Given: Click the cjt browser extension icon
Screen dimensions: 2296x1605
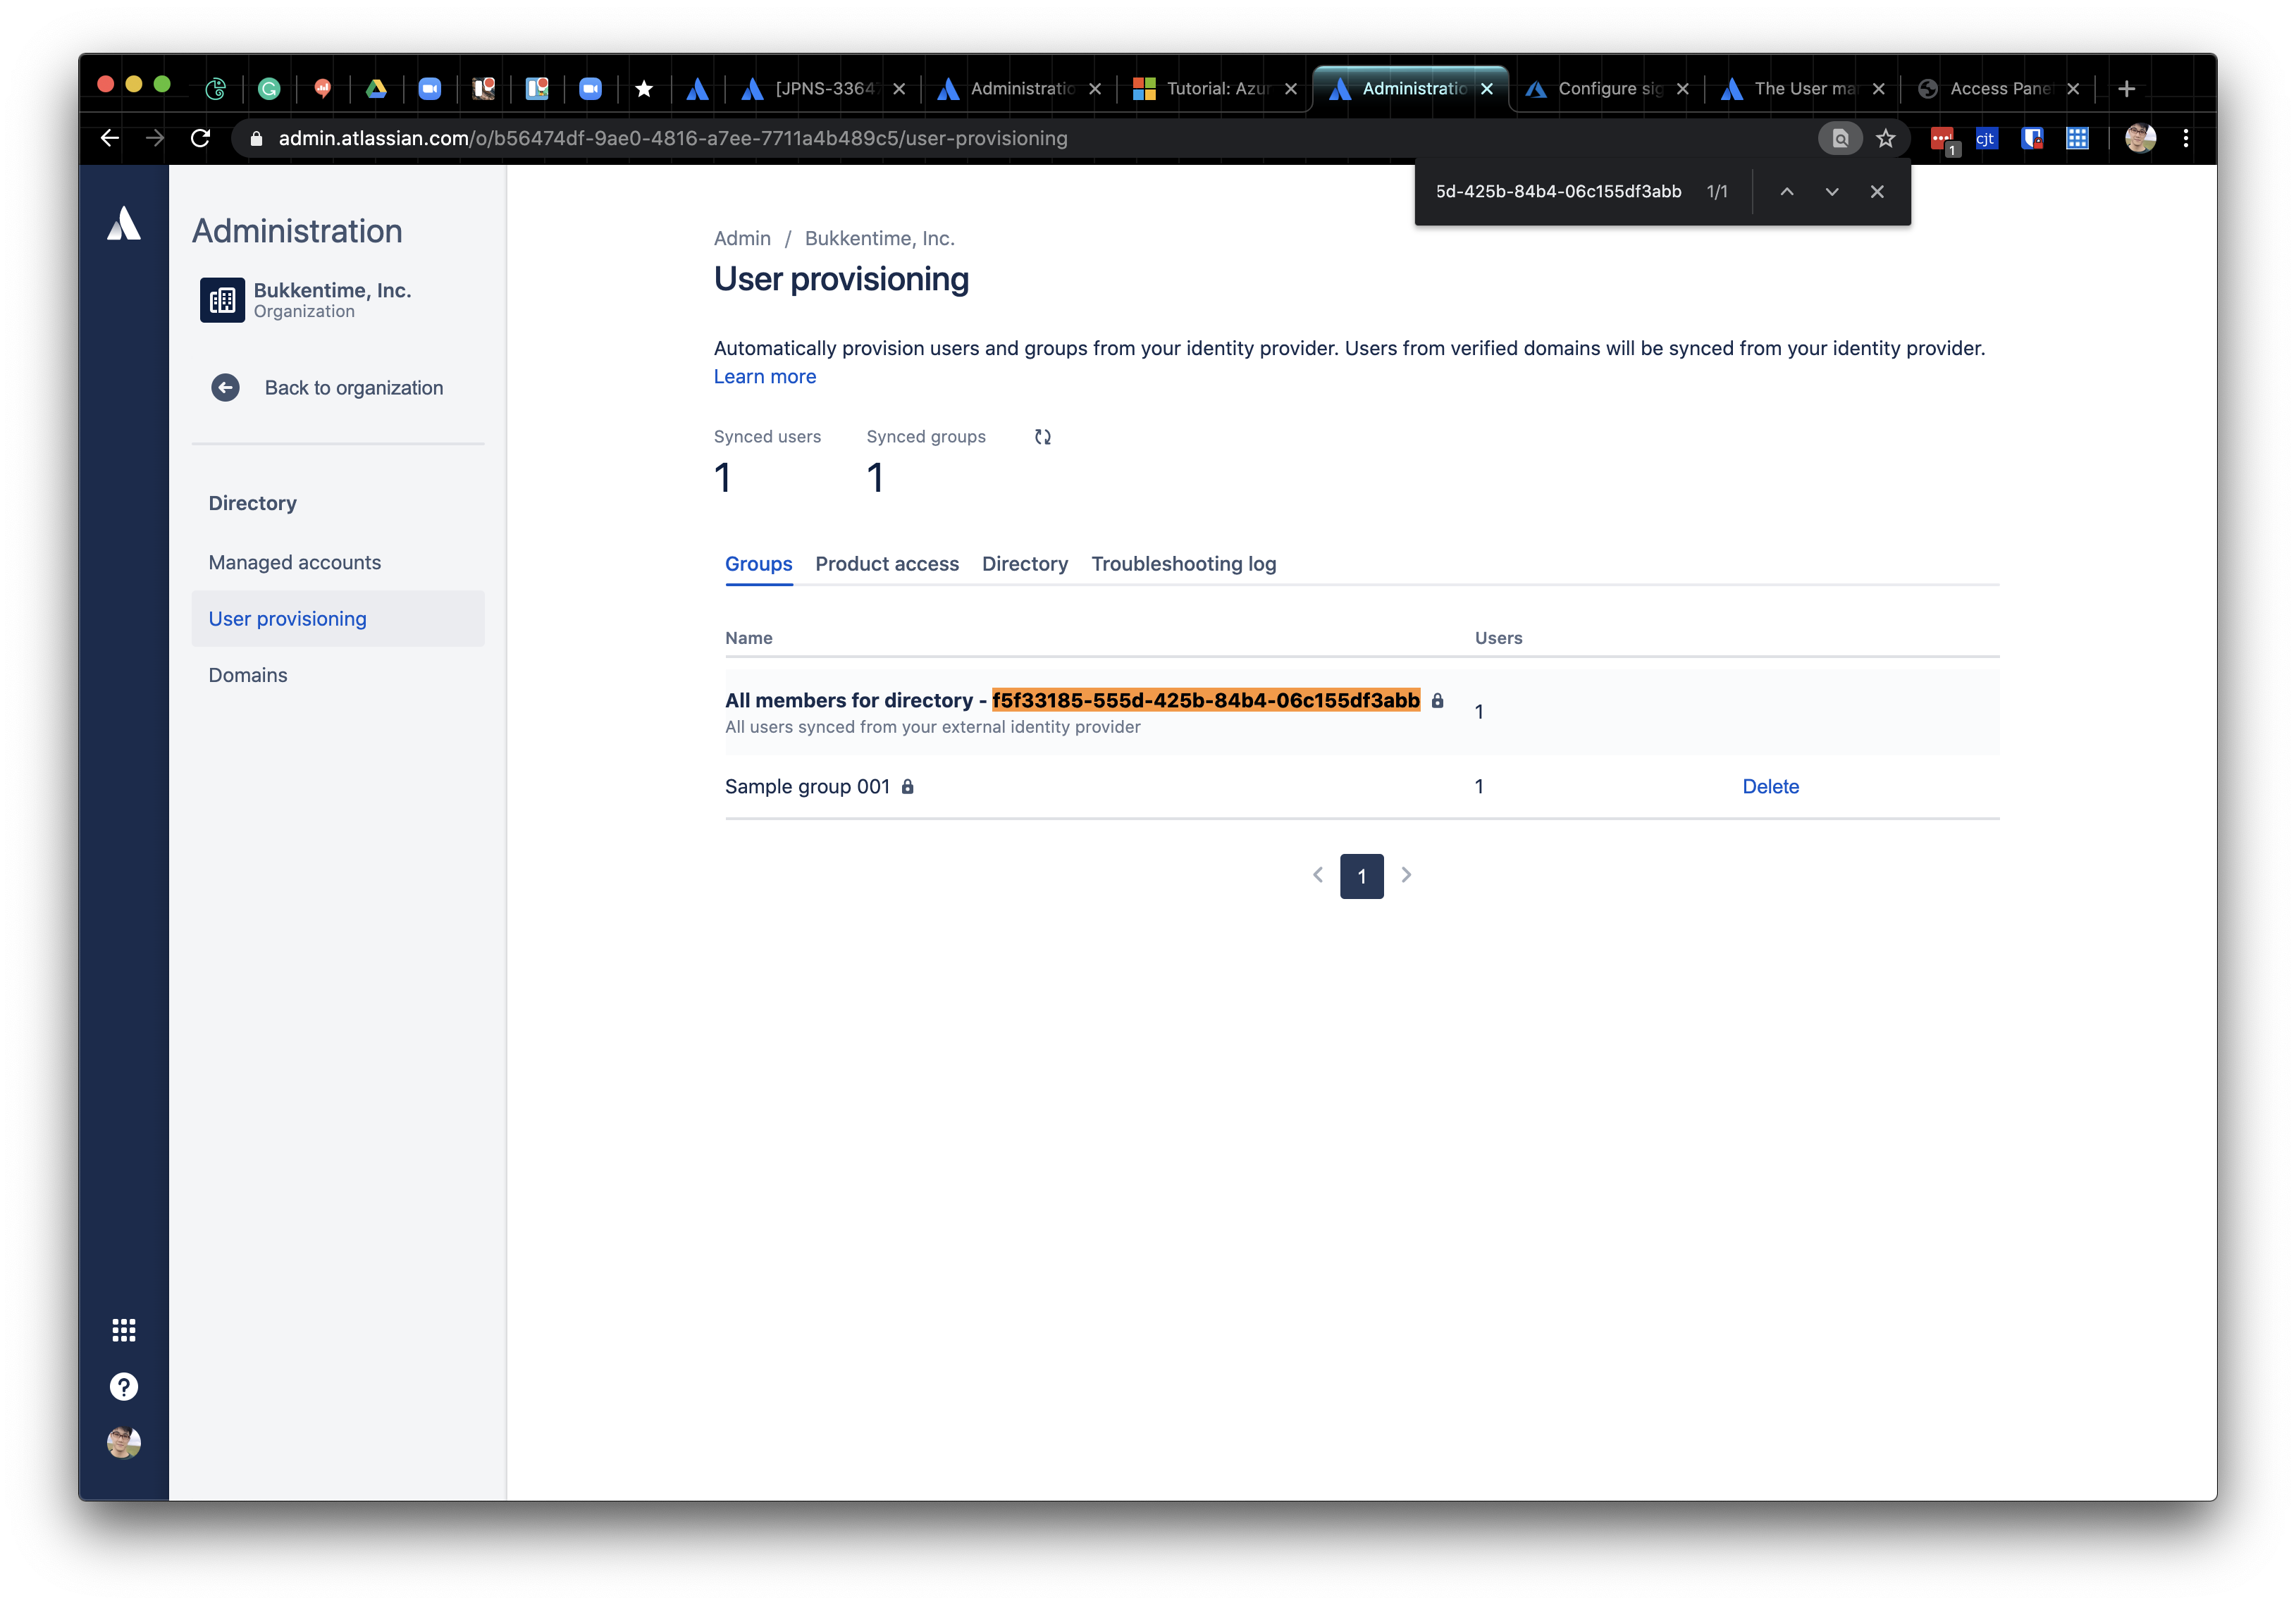Looking at the screenshot, I should (x=1986, y=138).
